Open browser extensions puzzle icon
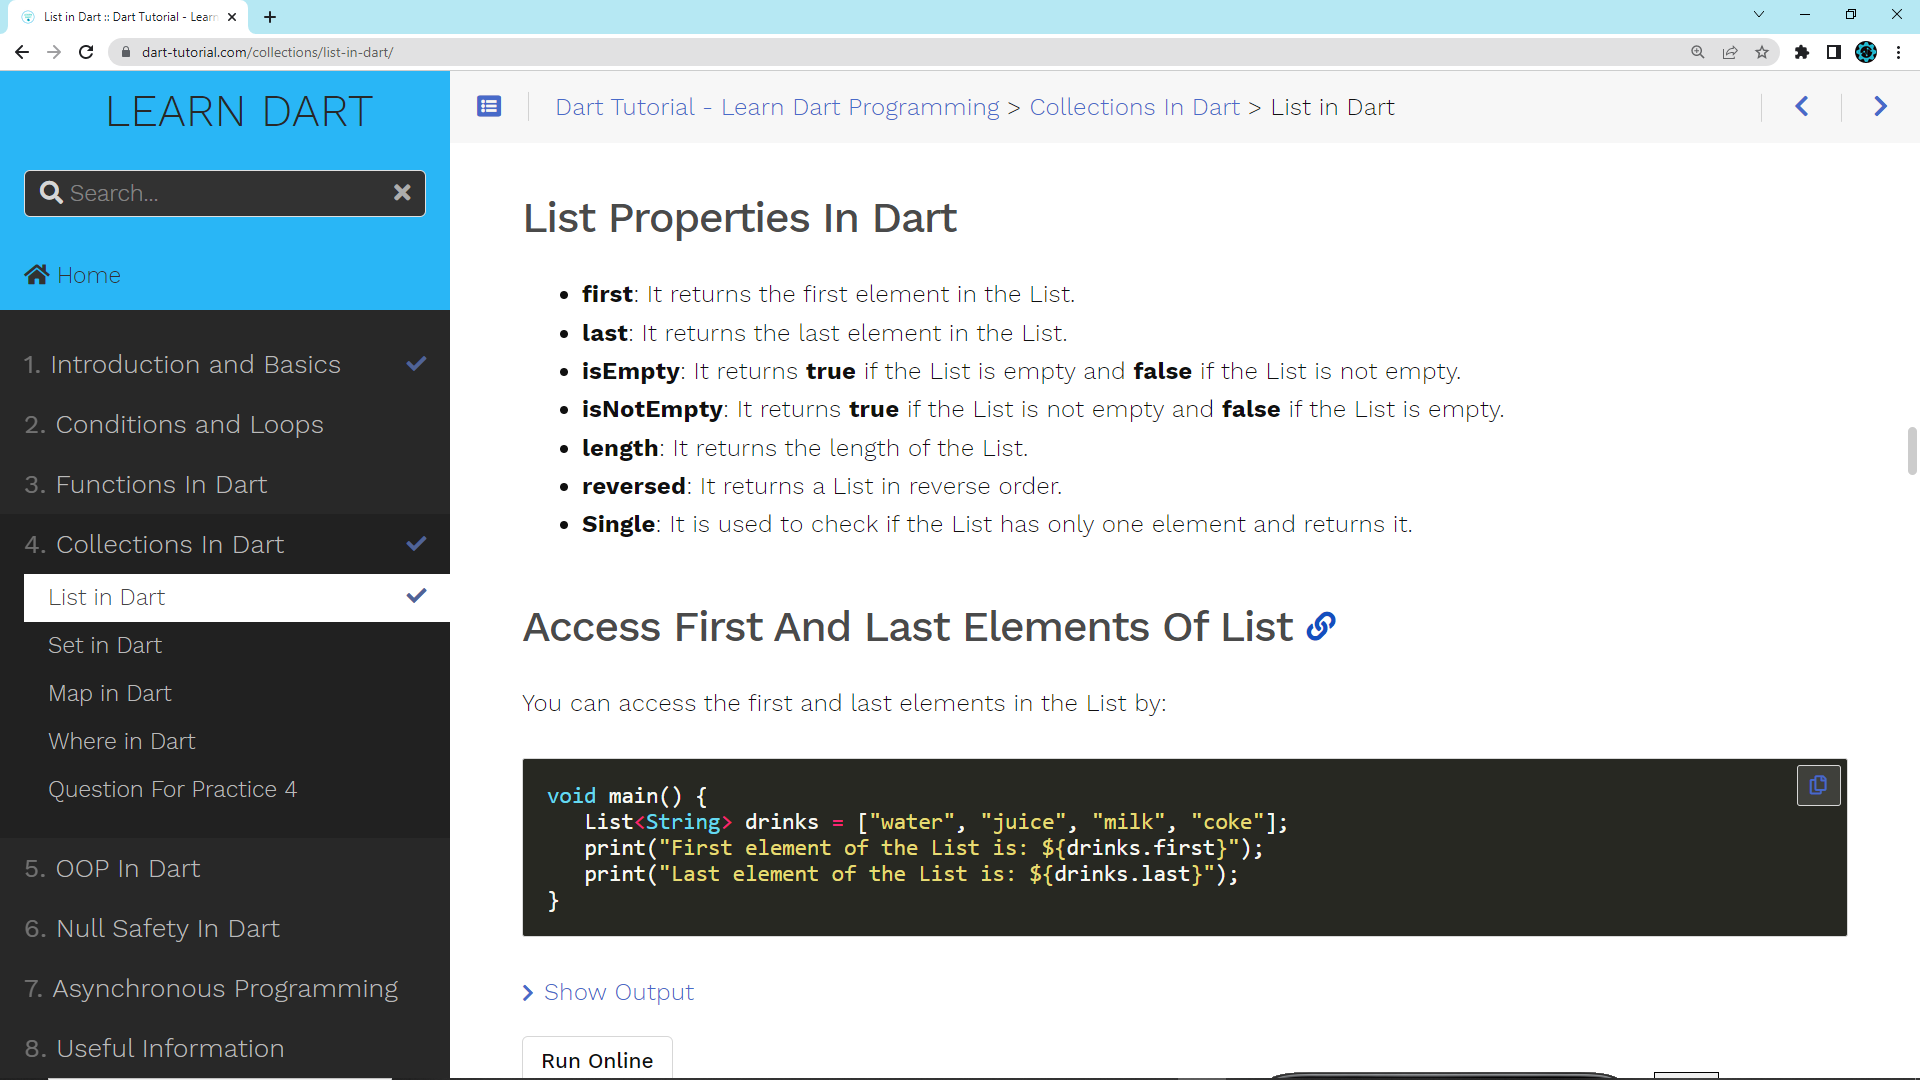1920x1080 pixels. pyautogui.click(x=1802, y=52)
